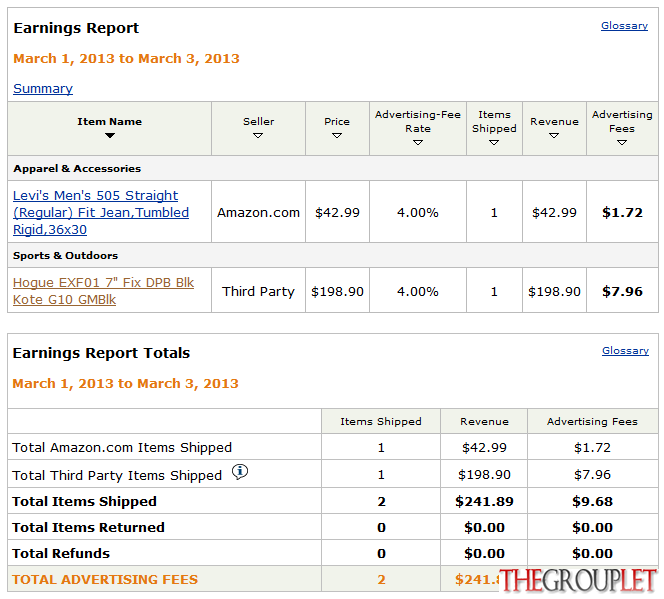Viewport: 664px width, 599px height.
Task: Click the $1.72 advertising fee in Levi's row
Action: tap(622, 213)
